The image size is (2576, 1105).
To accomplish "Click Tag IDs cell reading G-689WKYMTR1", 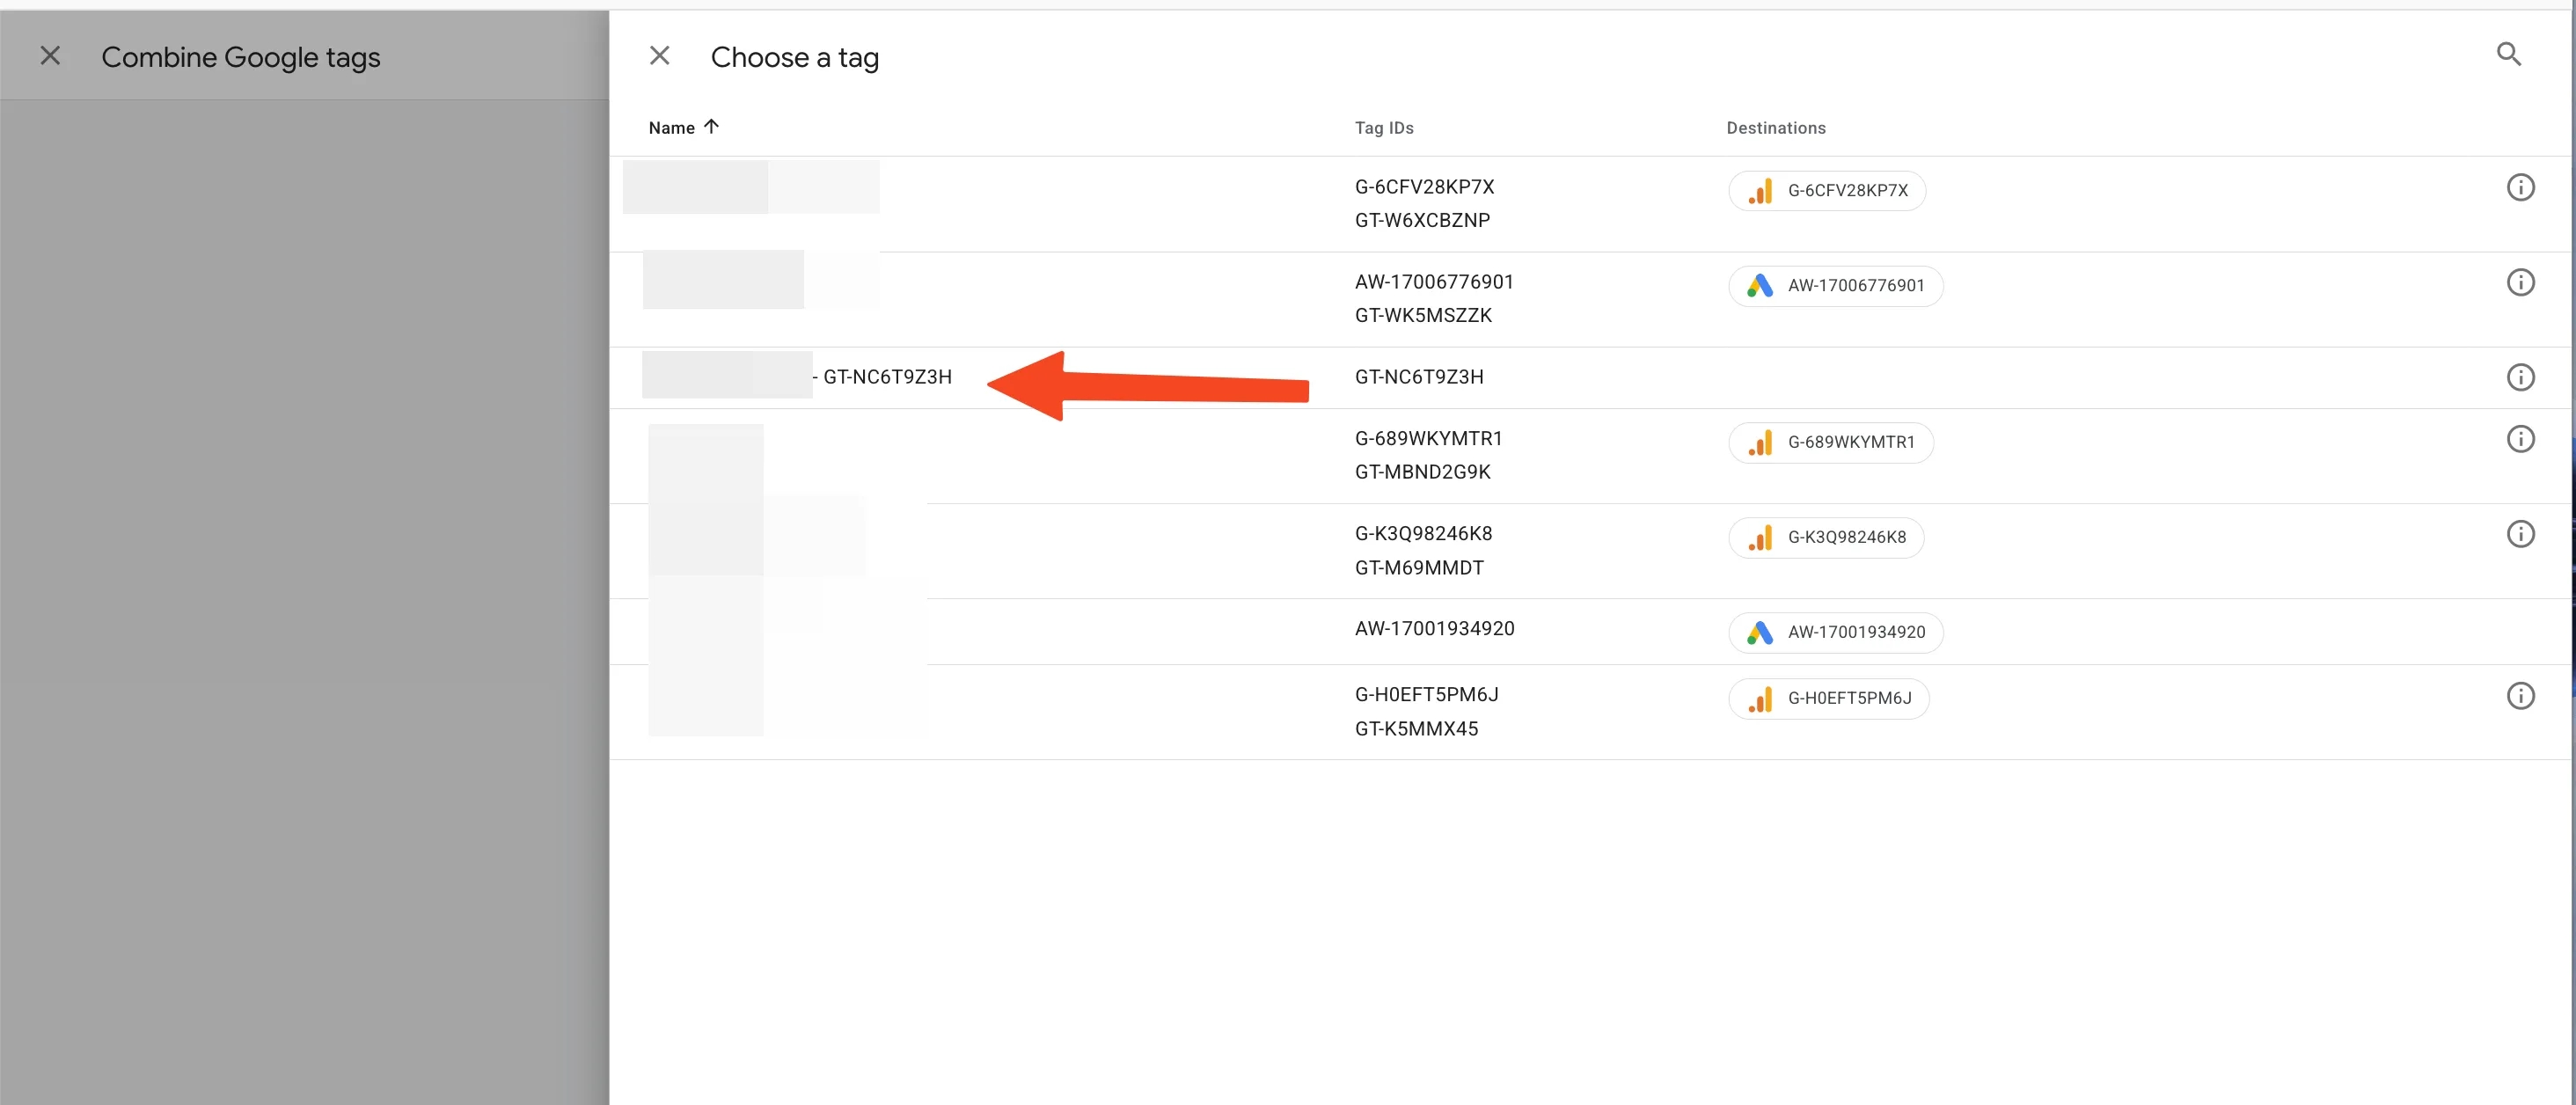I will tap(1428, 439).
